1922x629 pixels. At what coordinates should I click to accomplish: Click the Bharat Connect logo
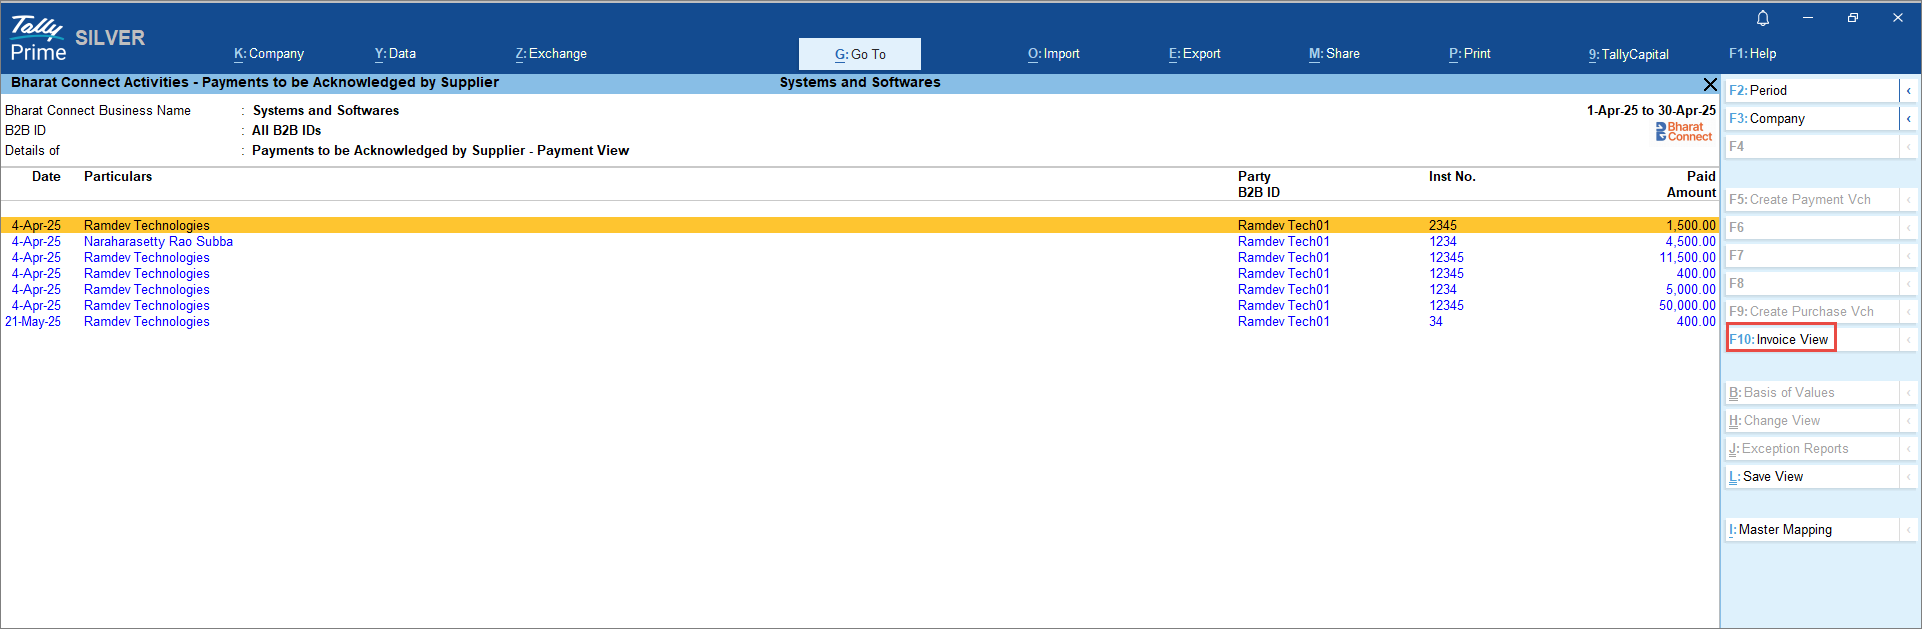click(1683, 132)
